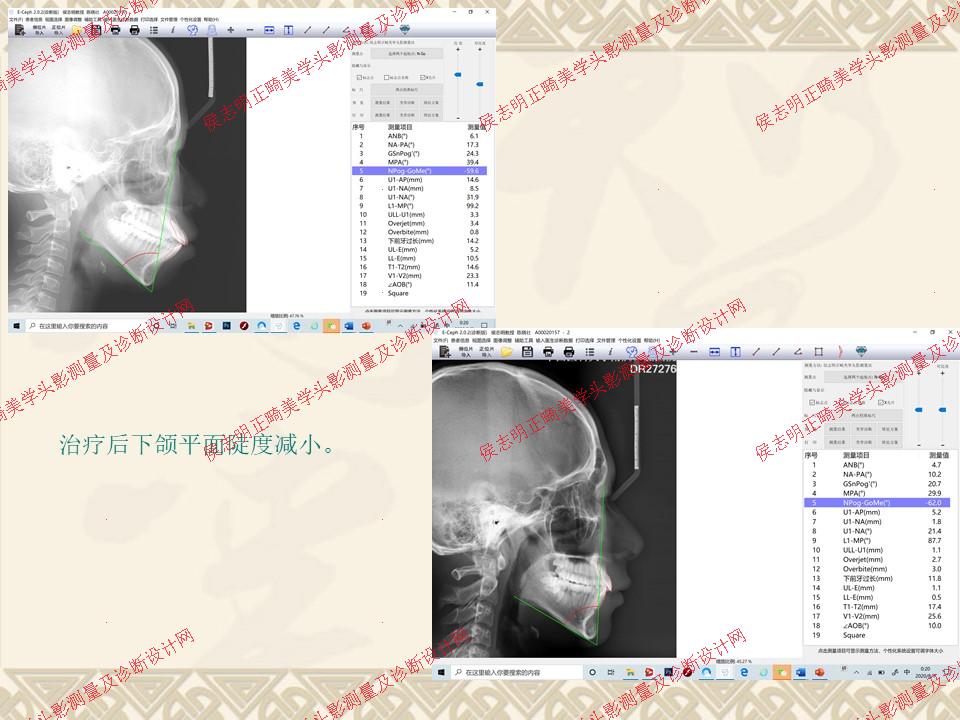The image size is (960, 720).
Task: Save using the floppy disk icon in the upper E-Ceph window
Action: 96,29
